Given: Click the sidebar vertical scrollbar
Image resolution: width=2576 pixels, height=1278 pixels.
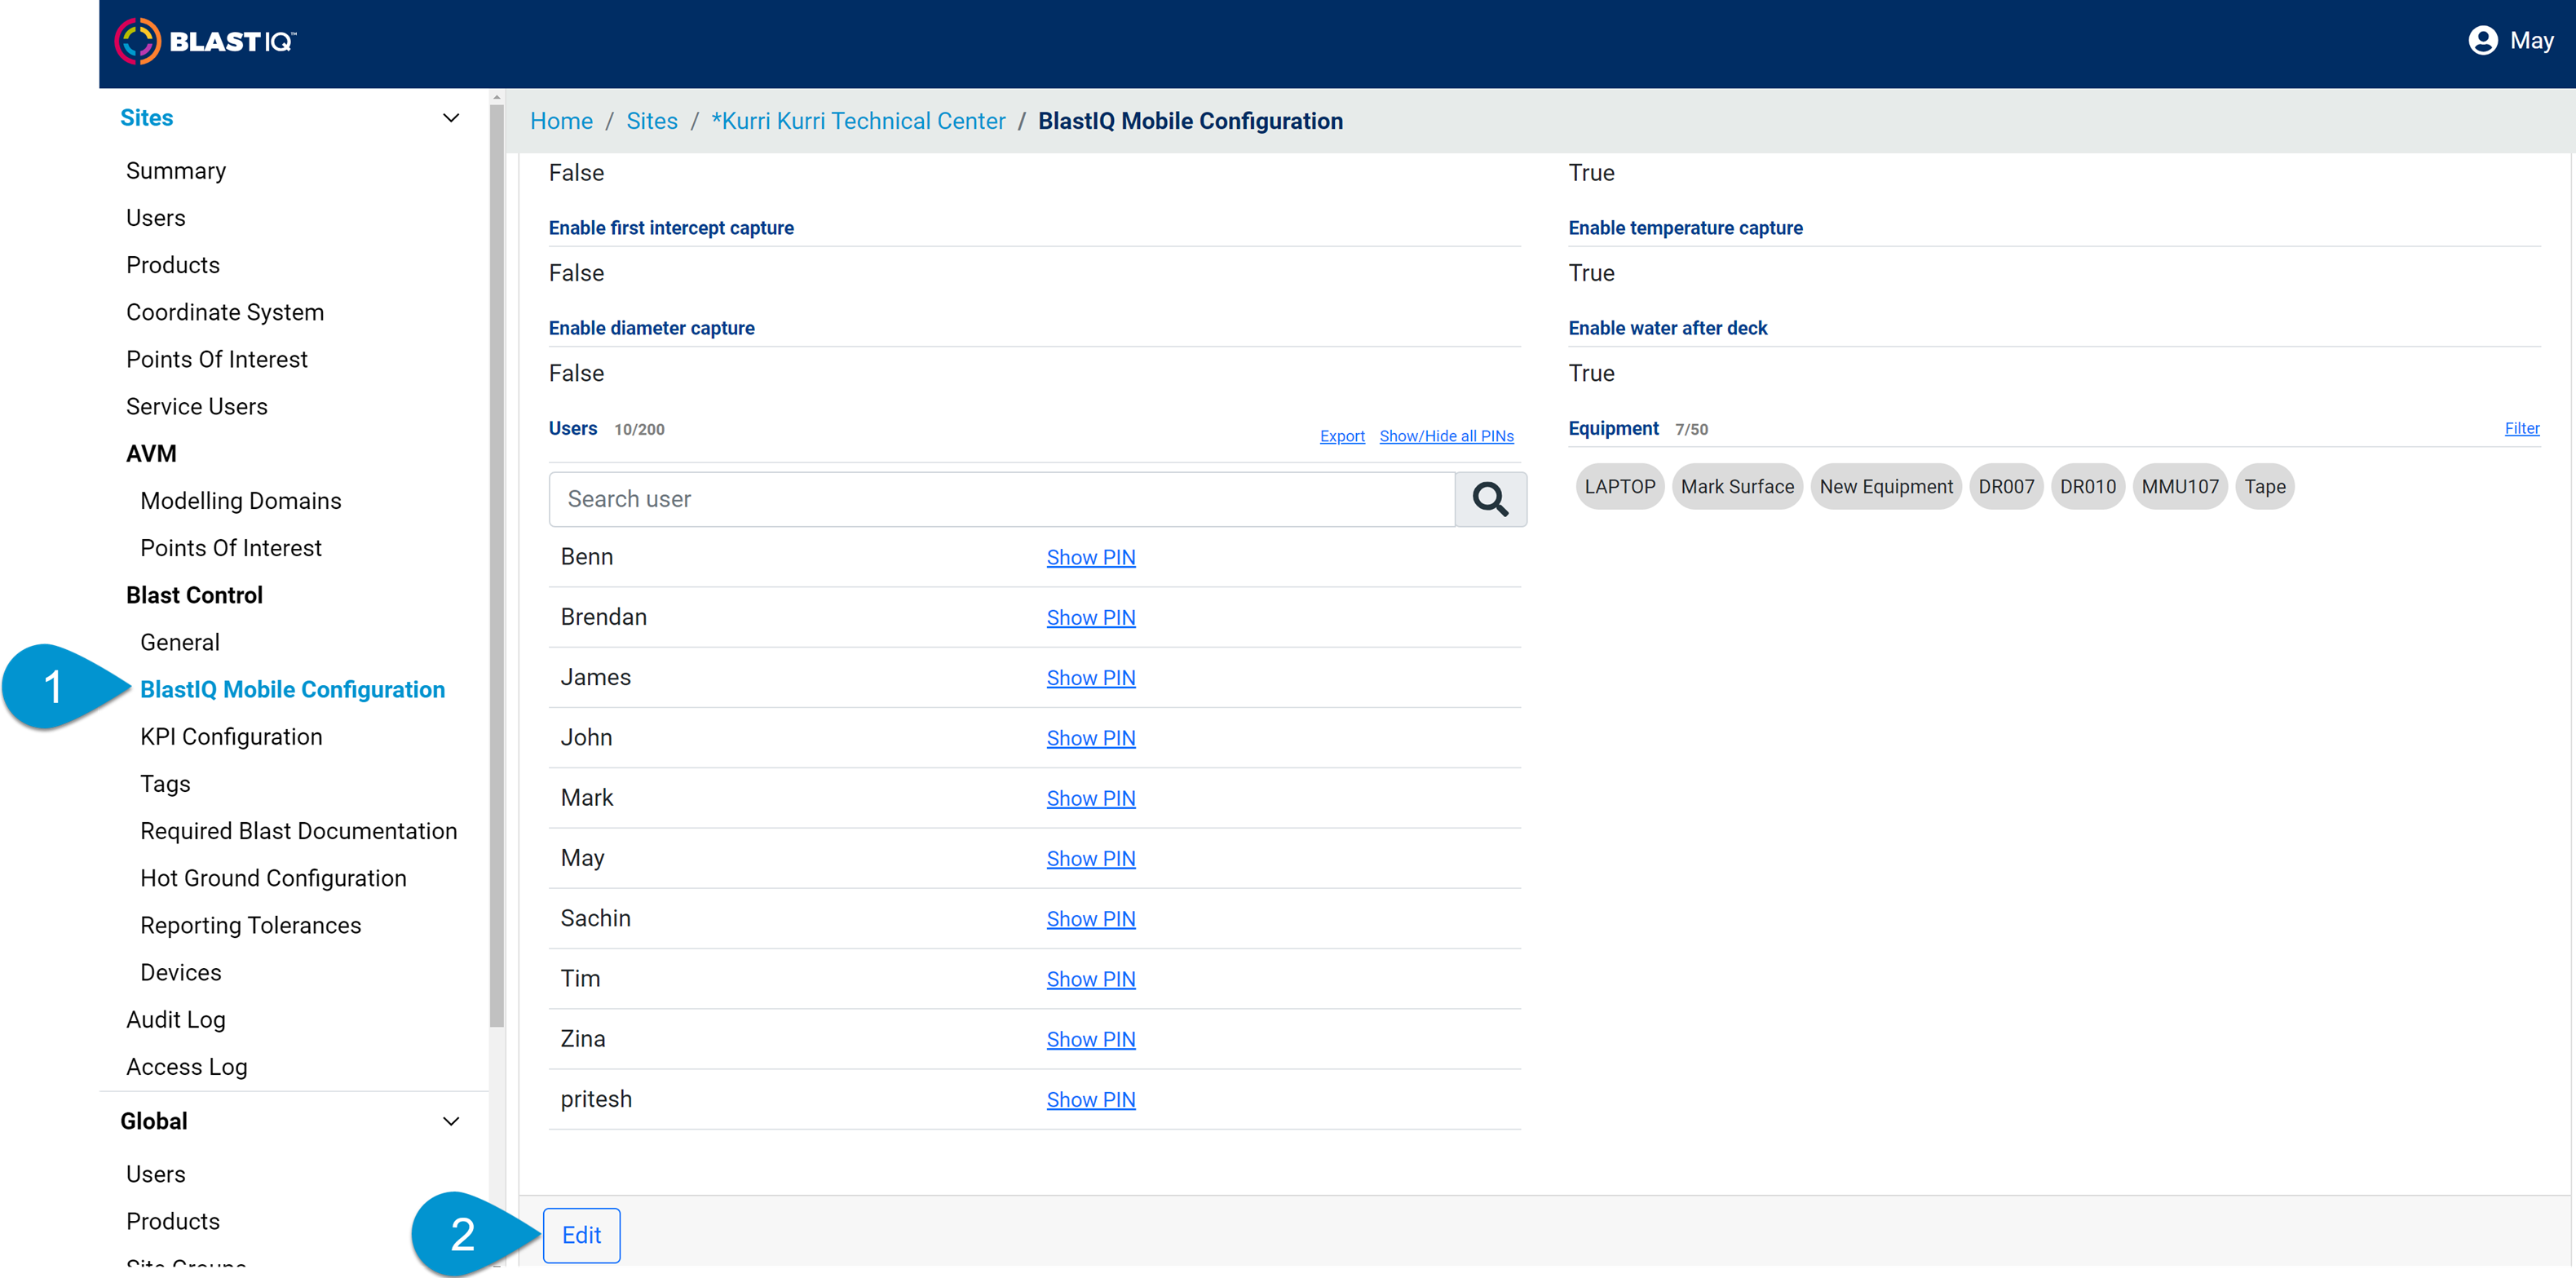Looking at the screenshot, I should (496, 566).
